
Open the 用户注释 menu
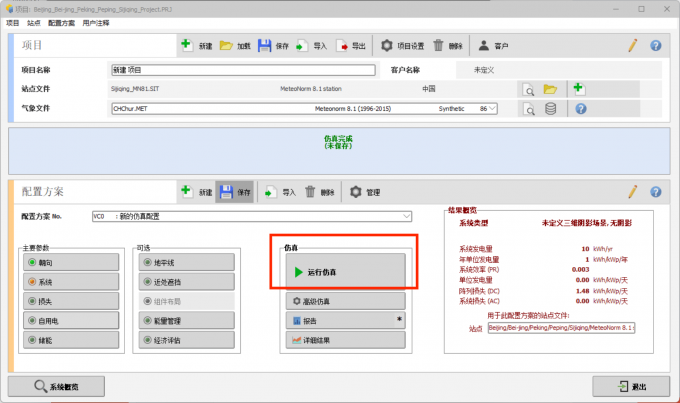click(97, 21)
